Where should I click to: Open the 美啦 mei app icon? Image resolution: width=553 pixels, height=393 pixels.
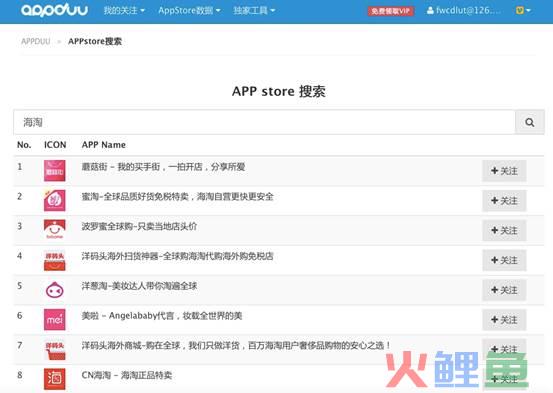tap(55, 319)
